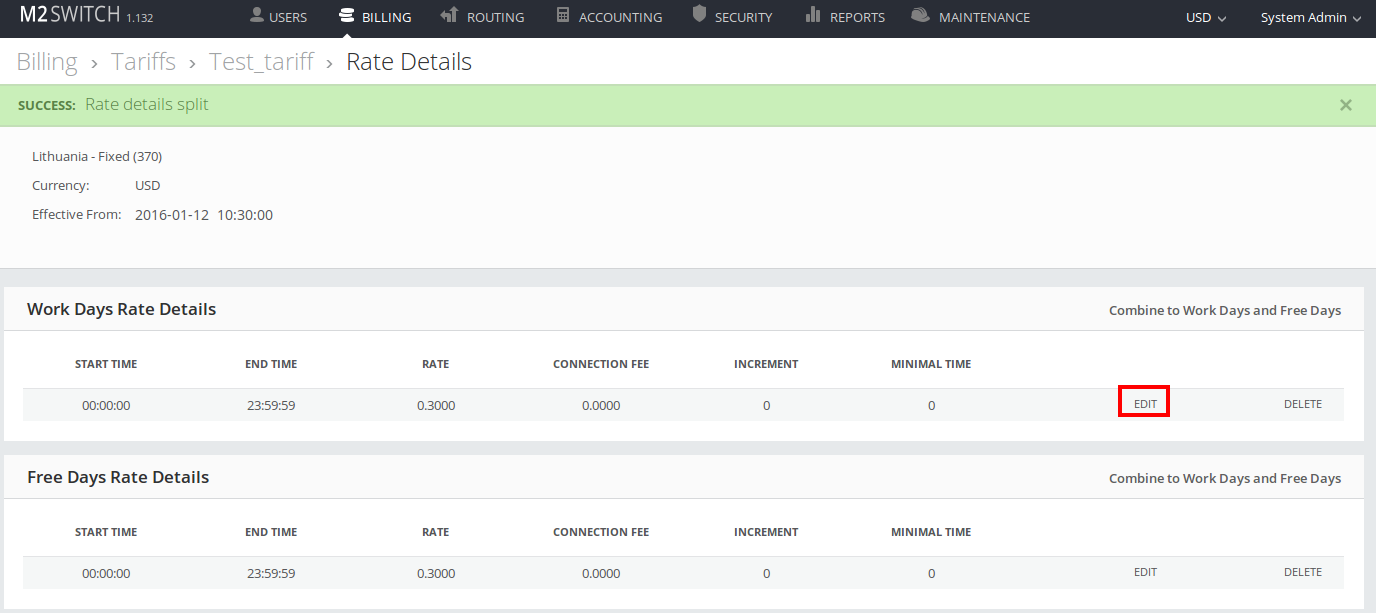Edit the Free Days rate row
Viewport: 1376px width, 613px height.
click(x=1145, y=572)
